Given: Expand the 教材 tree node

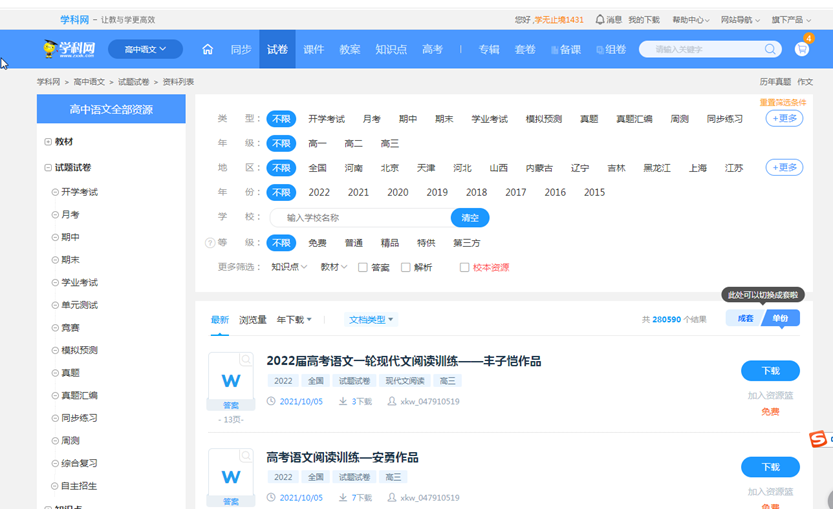Looking at the screenshot, I should click(48, 142).
